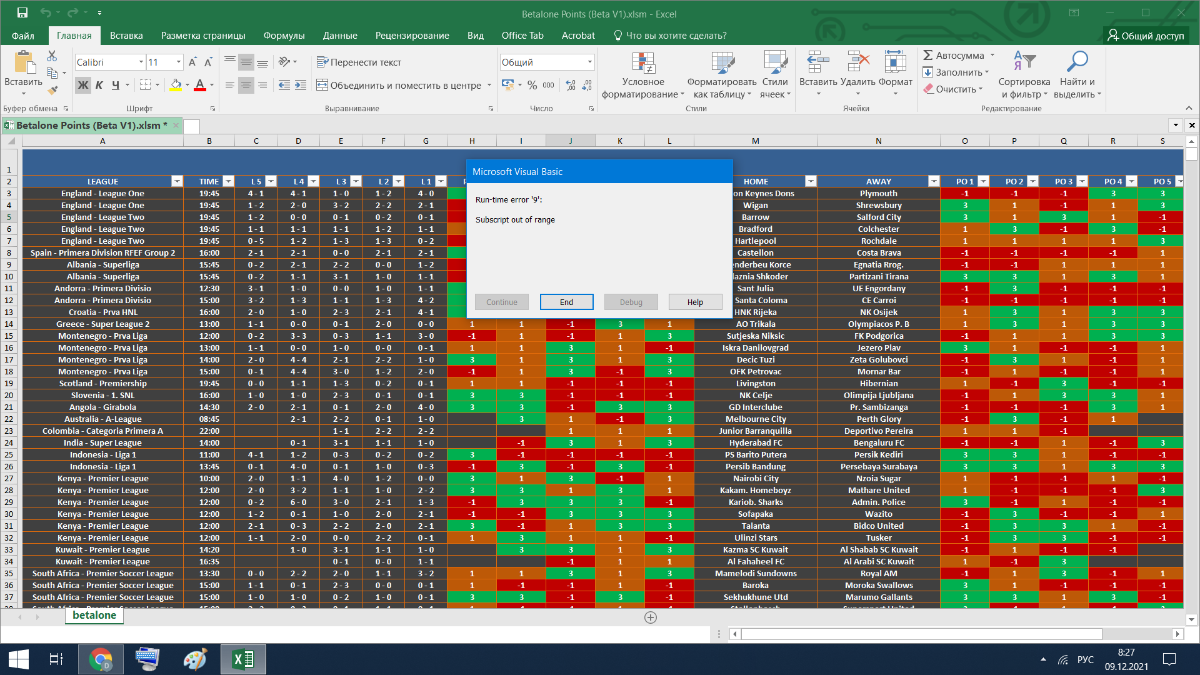
Task: Expand the LEAGUE column filter dropdown
Action: coord(177,181)
